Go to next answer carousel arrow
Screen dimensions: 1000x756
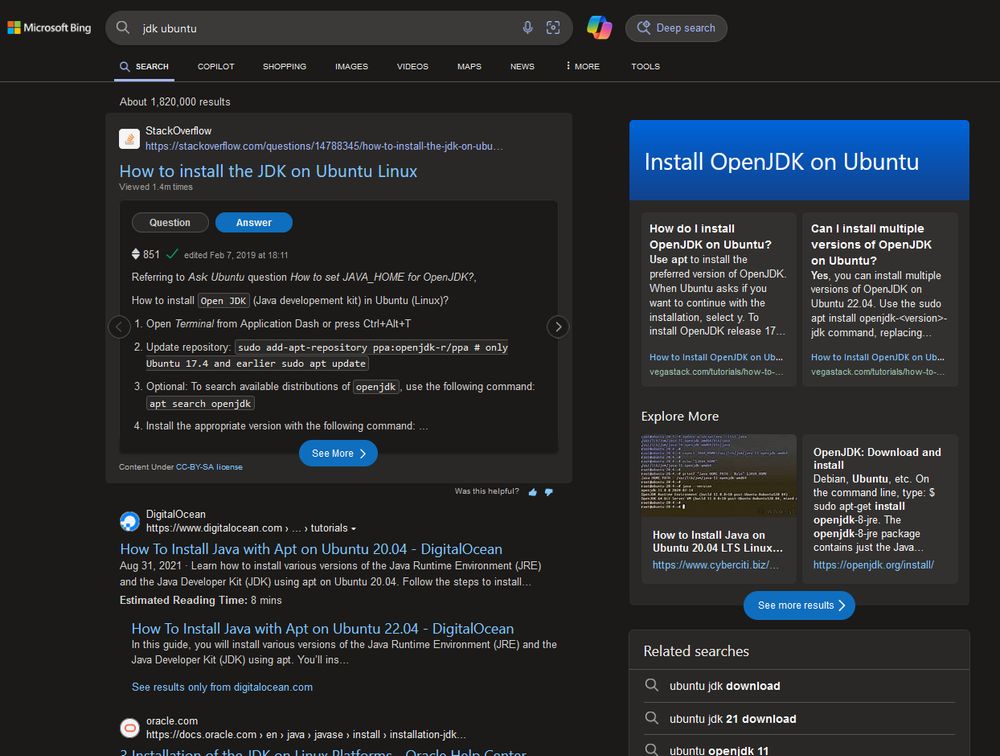coord(558,327)
